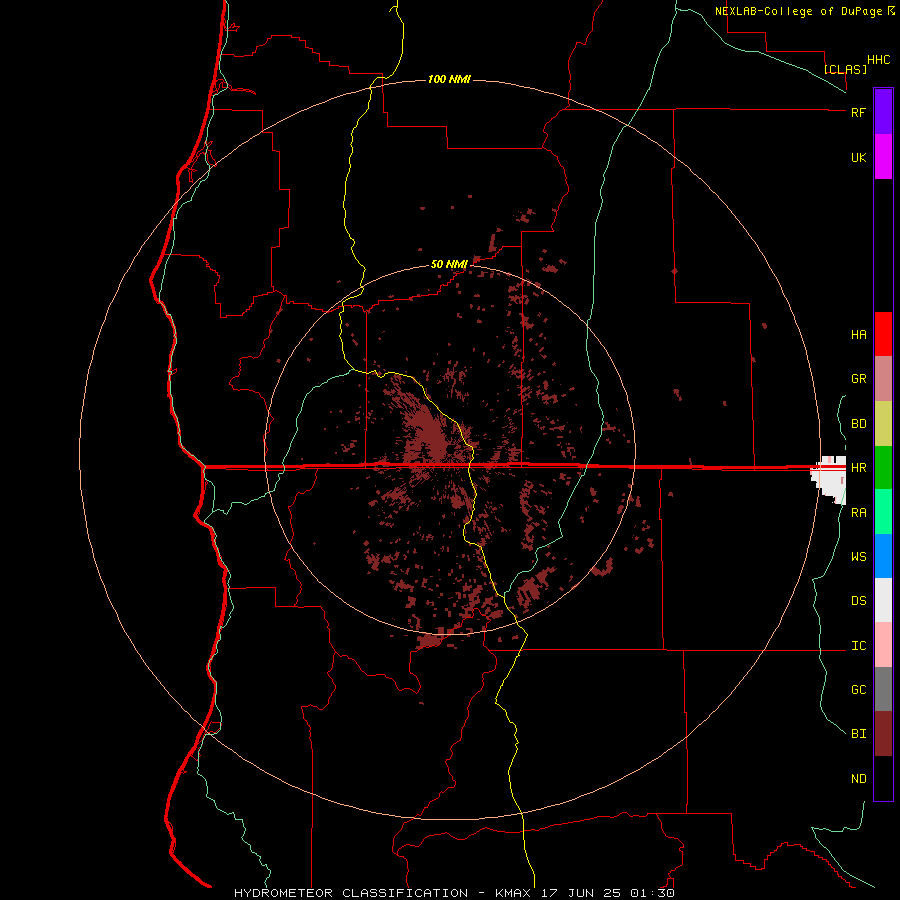Click the ND legend label
The image size is (900, 900).
coord(858,779)
